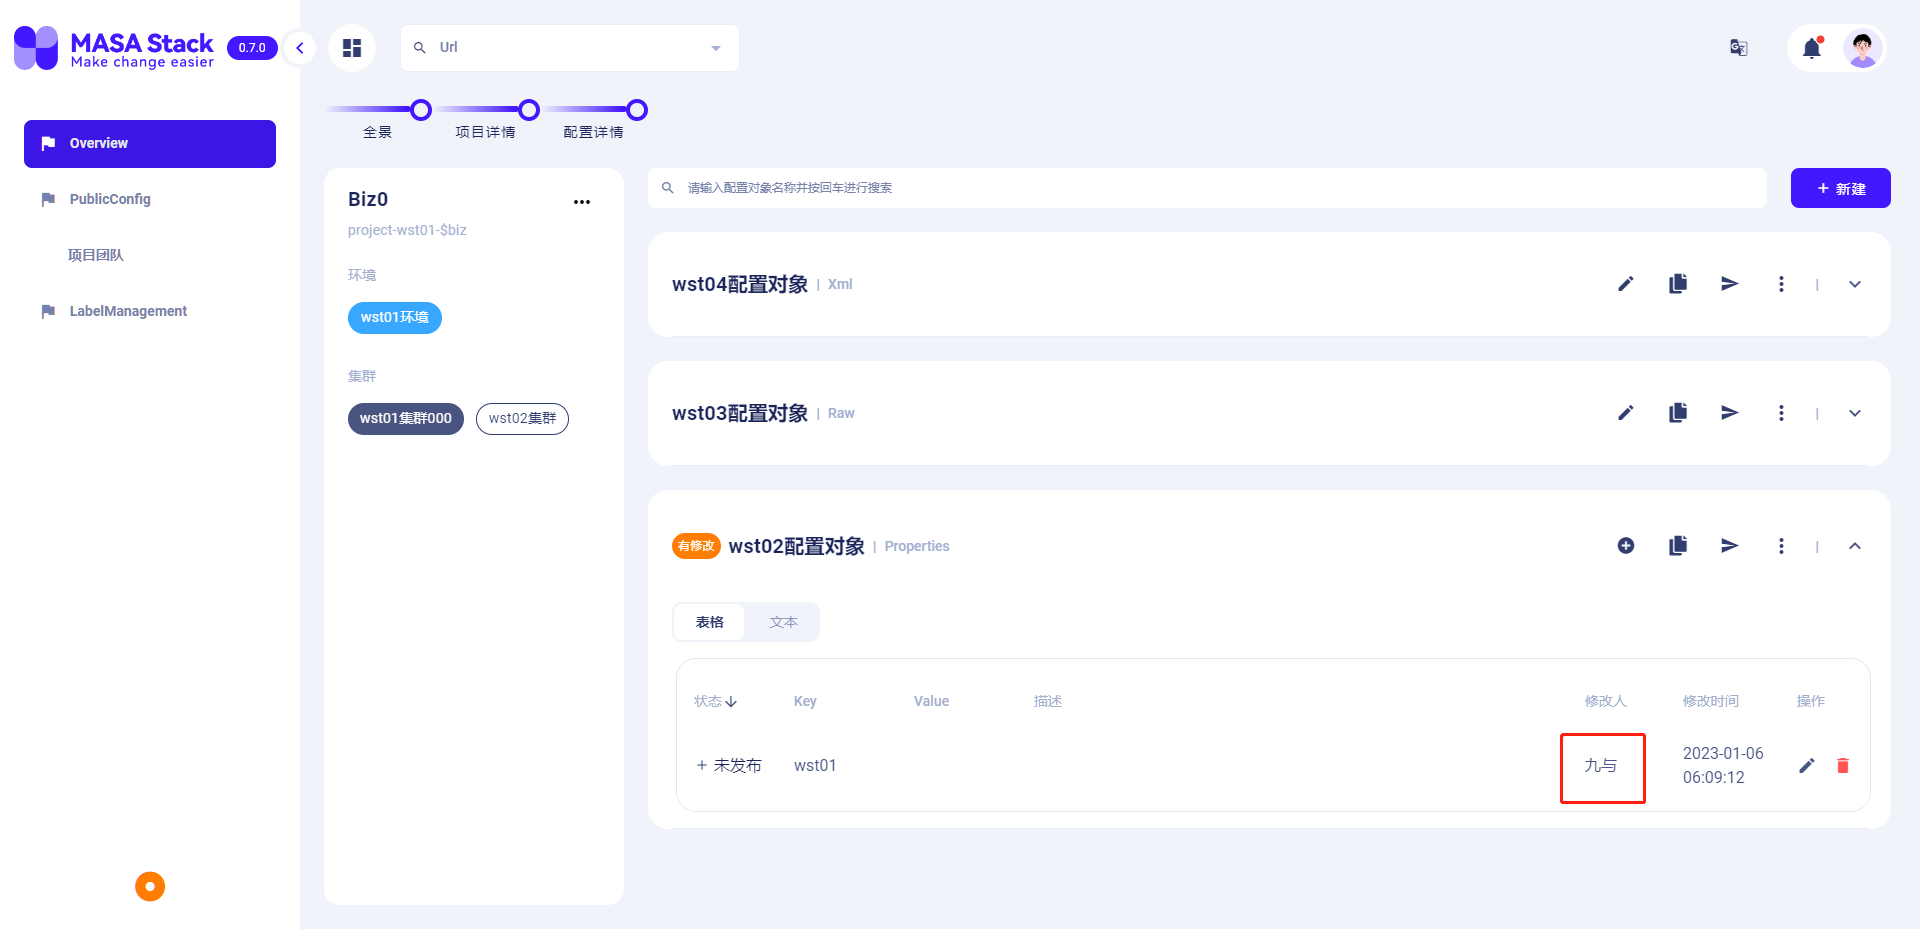1920x929 pixels.
Task: Click the 配置详情 breadcrumb step
Action: point(594,132)
